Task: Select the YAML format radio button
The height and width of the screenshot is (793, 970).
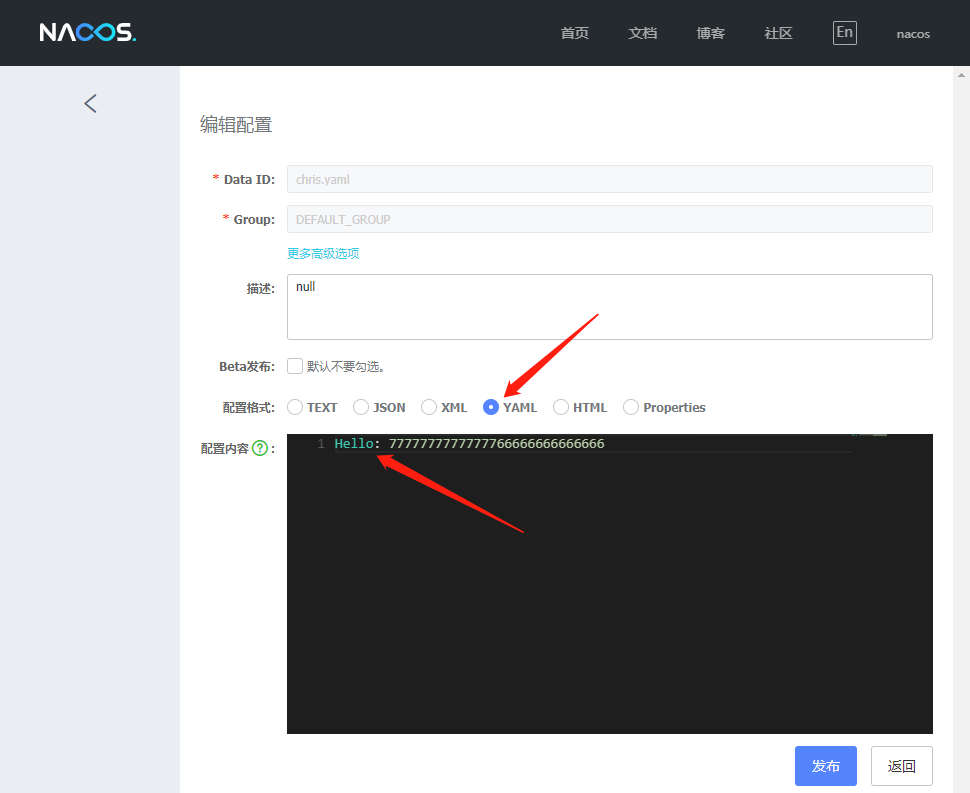Action: pos(491,407)
